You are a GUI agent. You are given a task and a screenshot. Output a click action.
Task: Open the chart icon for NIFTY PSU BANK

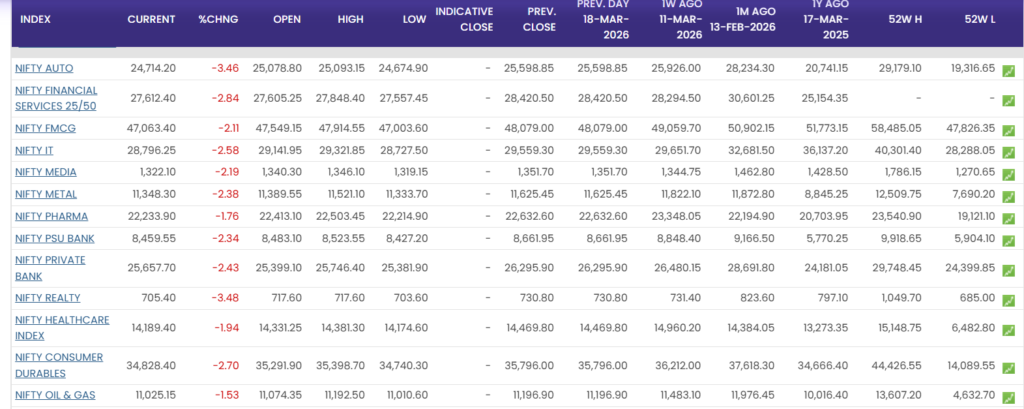(x=1008, y=240)
